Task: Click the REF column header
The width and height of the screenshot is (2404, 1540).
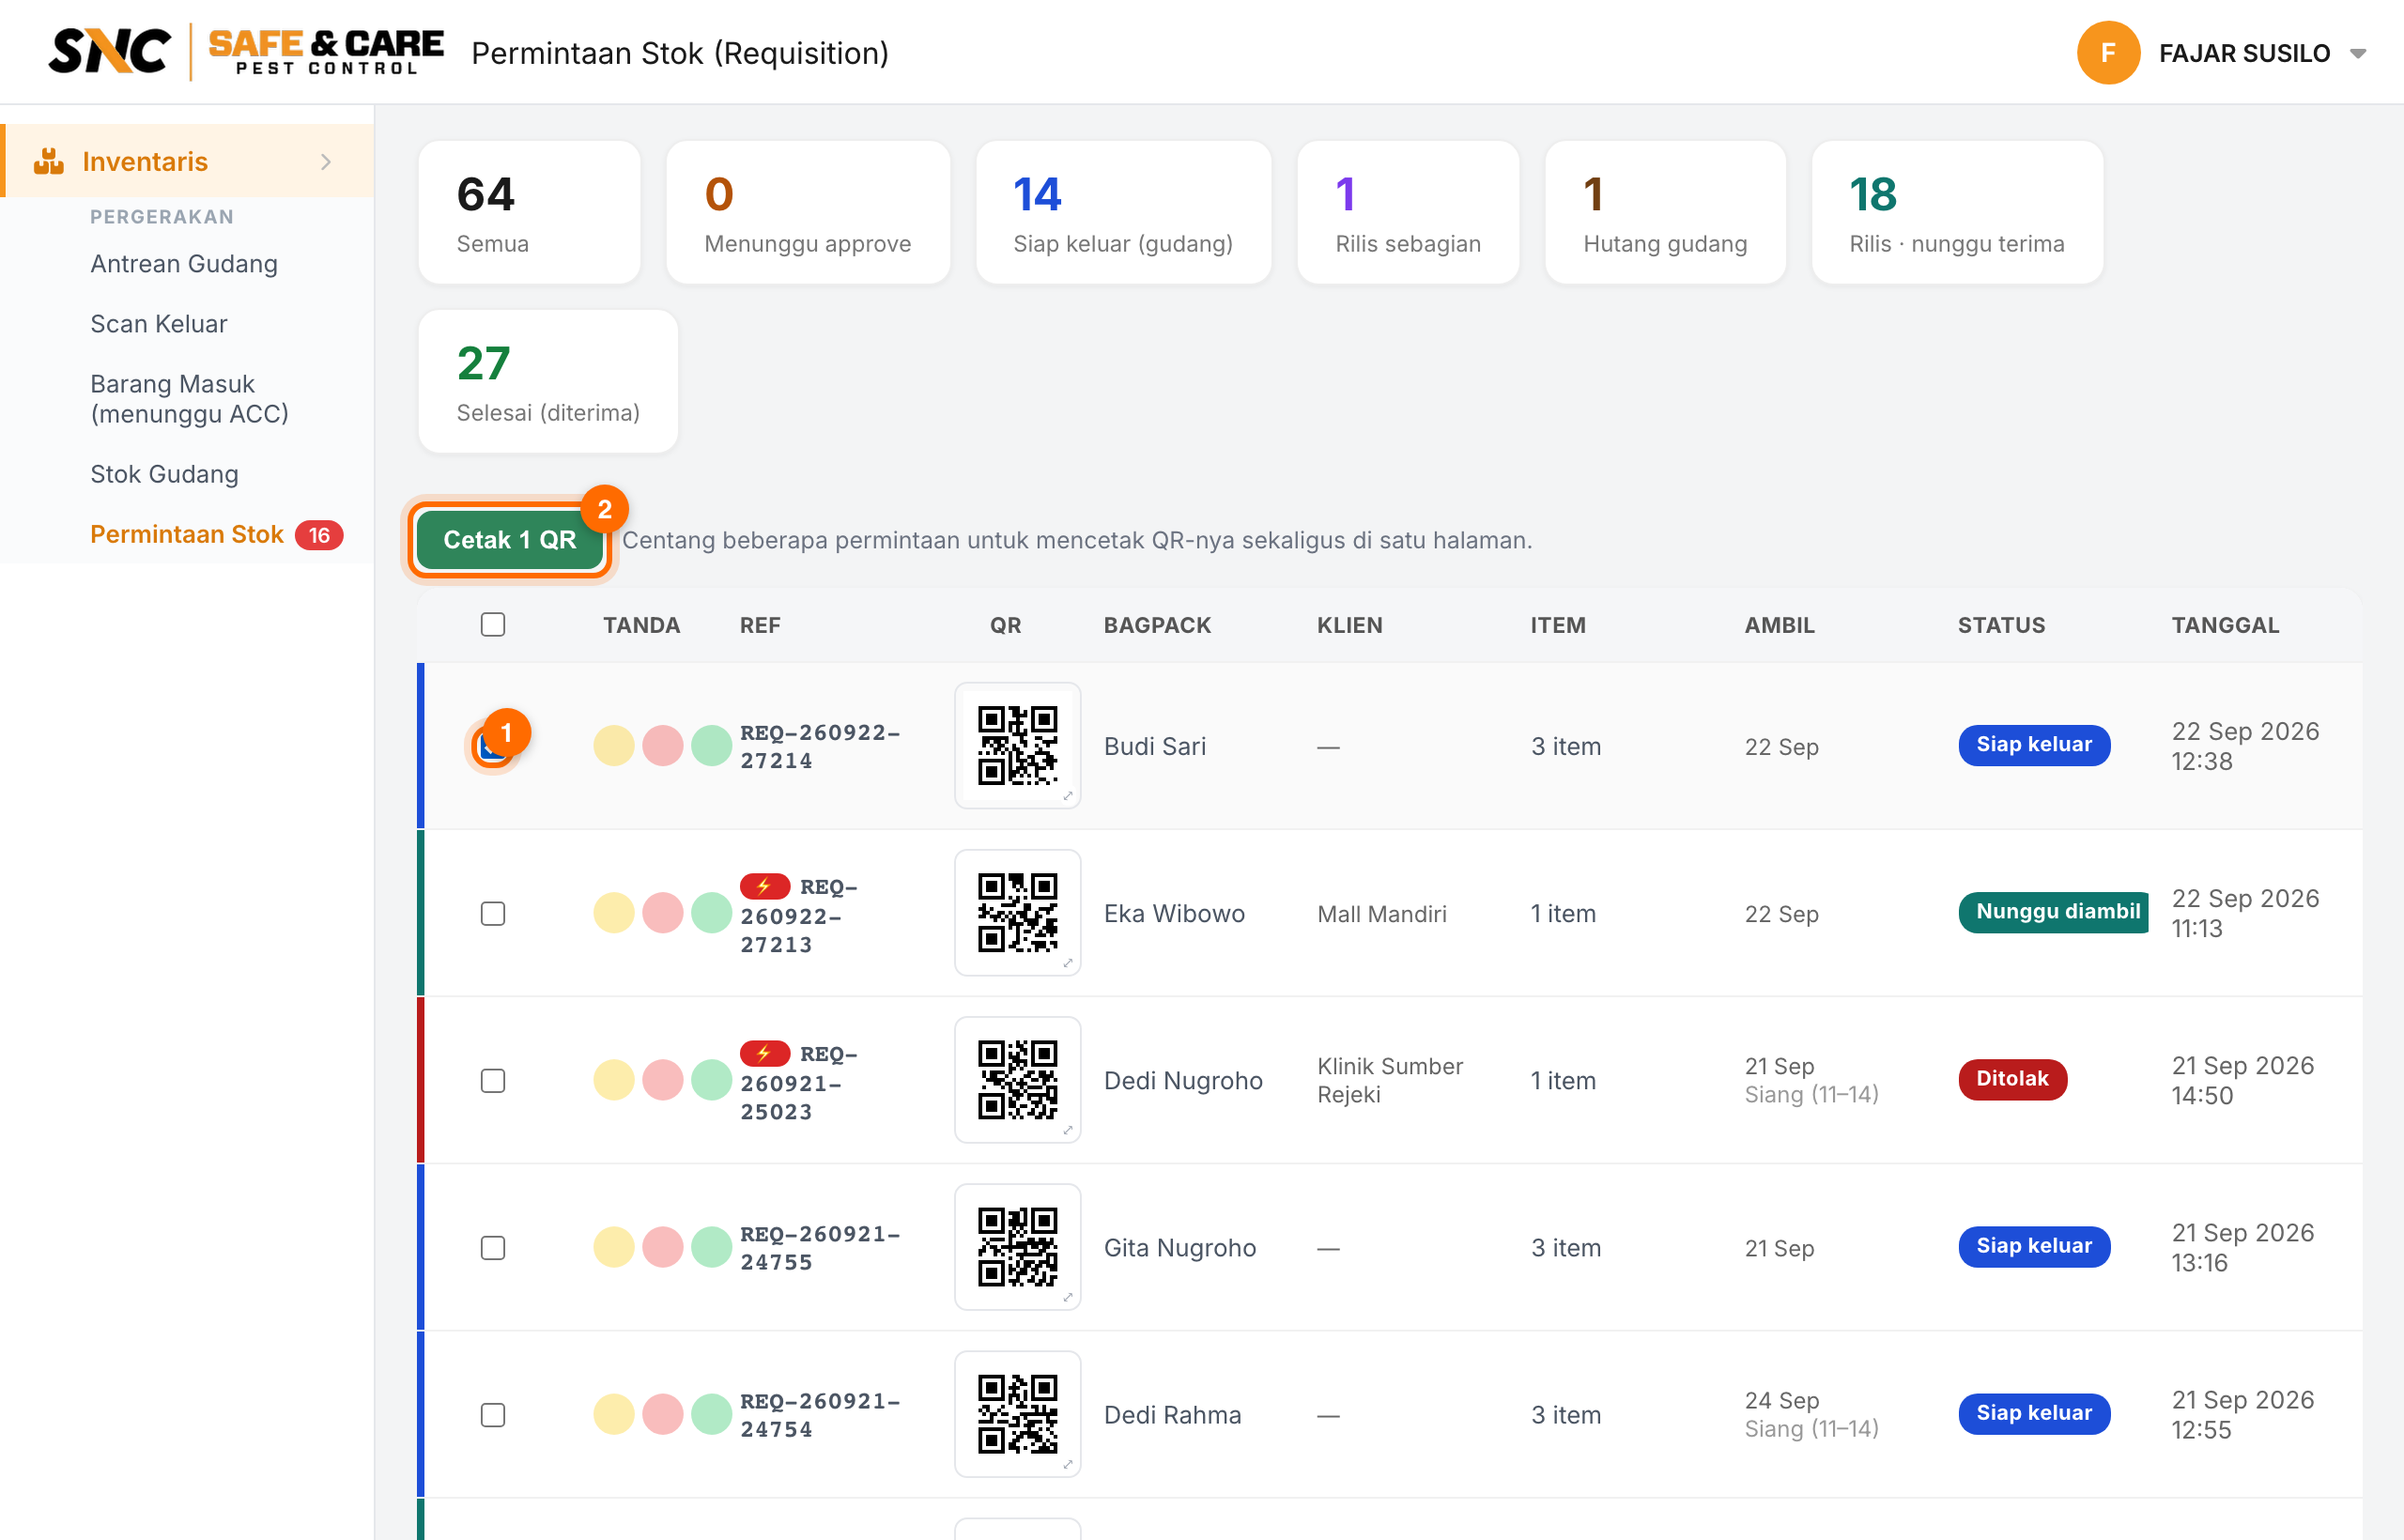Action: pos(760,625)
